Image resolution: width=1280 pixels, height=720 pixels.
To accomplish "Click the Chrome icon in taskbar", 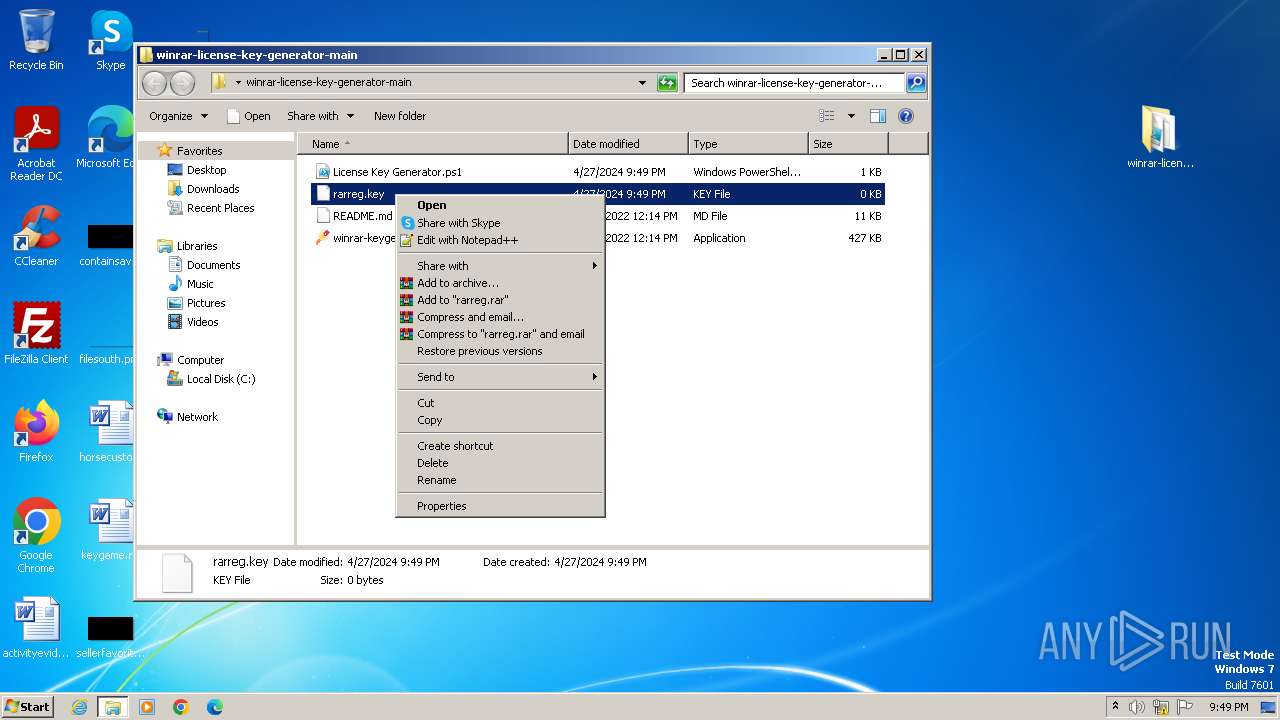I will click(180, 707).
